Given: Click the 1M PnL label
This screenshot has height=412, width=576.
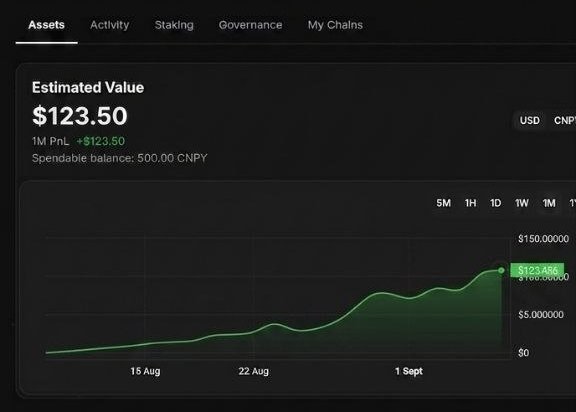Looking at the screenshot, I should [50, 141].
